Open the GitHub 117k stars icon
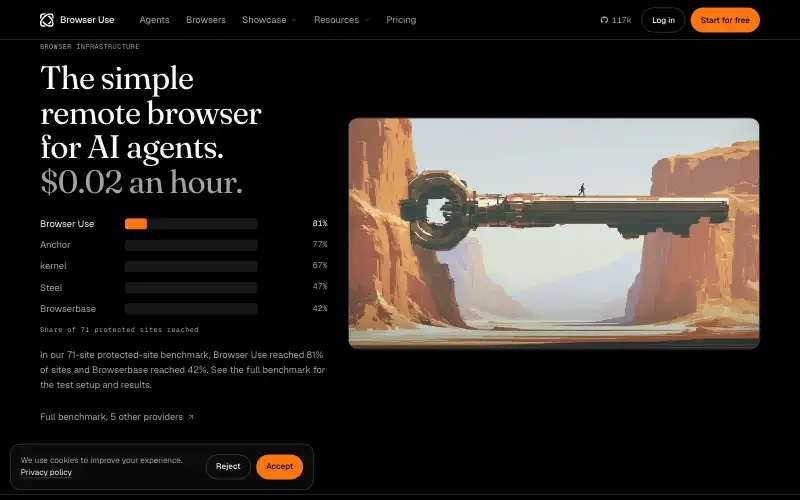This screenshot has height=500, width=800. (x=604, y=20)
